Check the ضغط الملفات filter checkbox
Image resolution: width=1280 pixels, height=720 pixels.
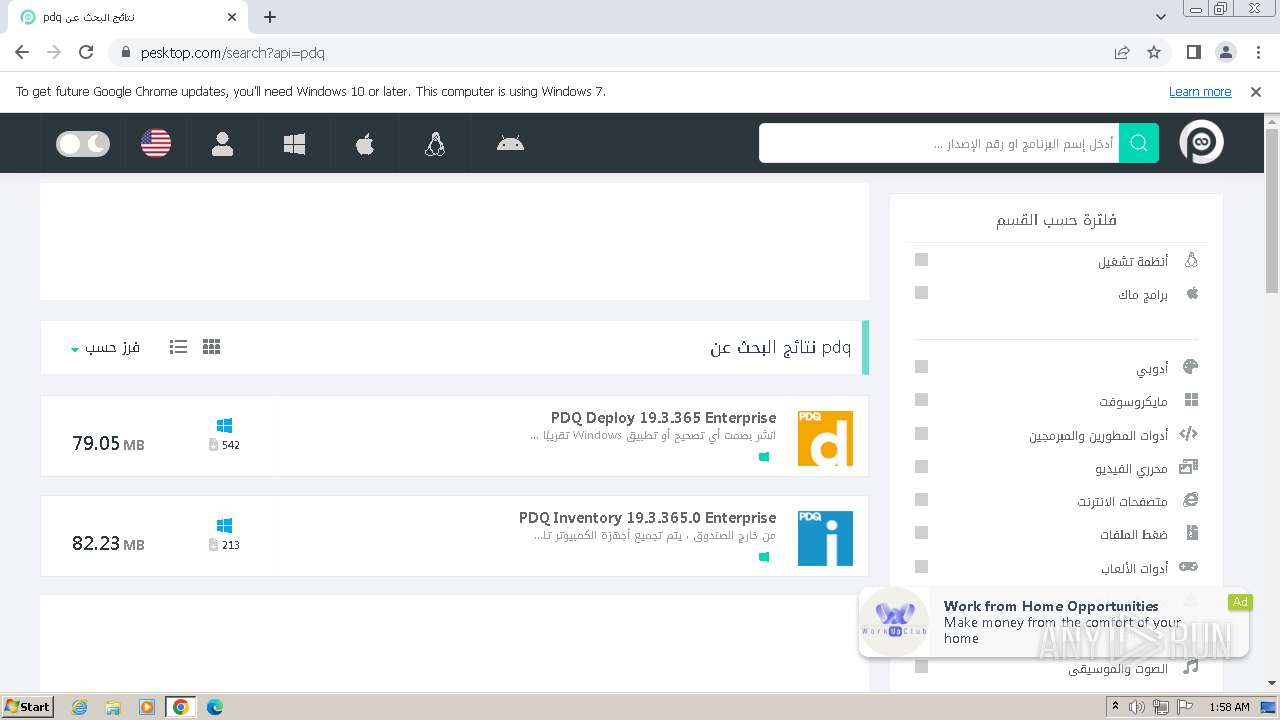pos(922,533)
